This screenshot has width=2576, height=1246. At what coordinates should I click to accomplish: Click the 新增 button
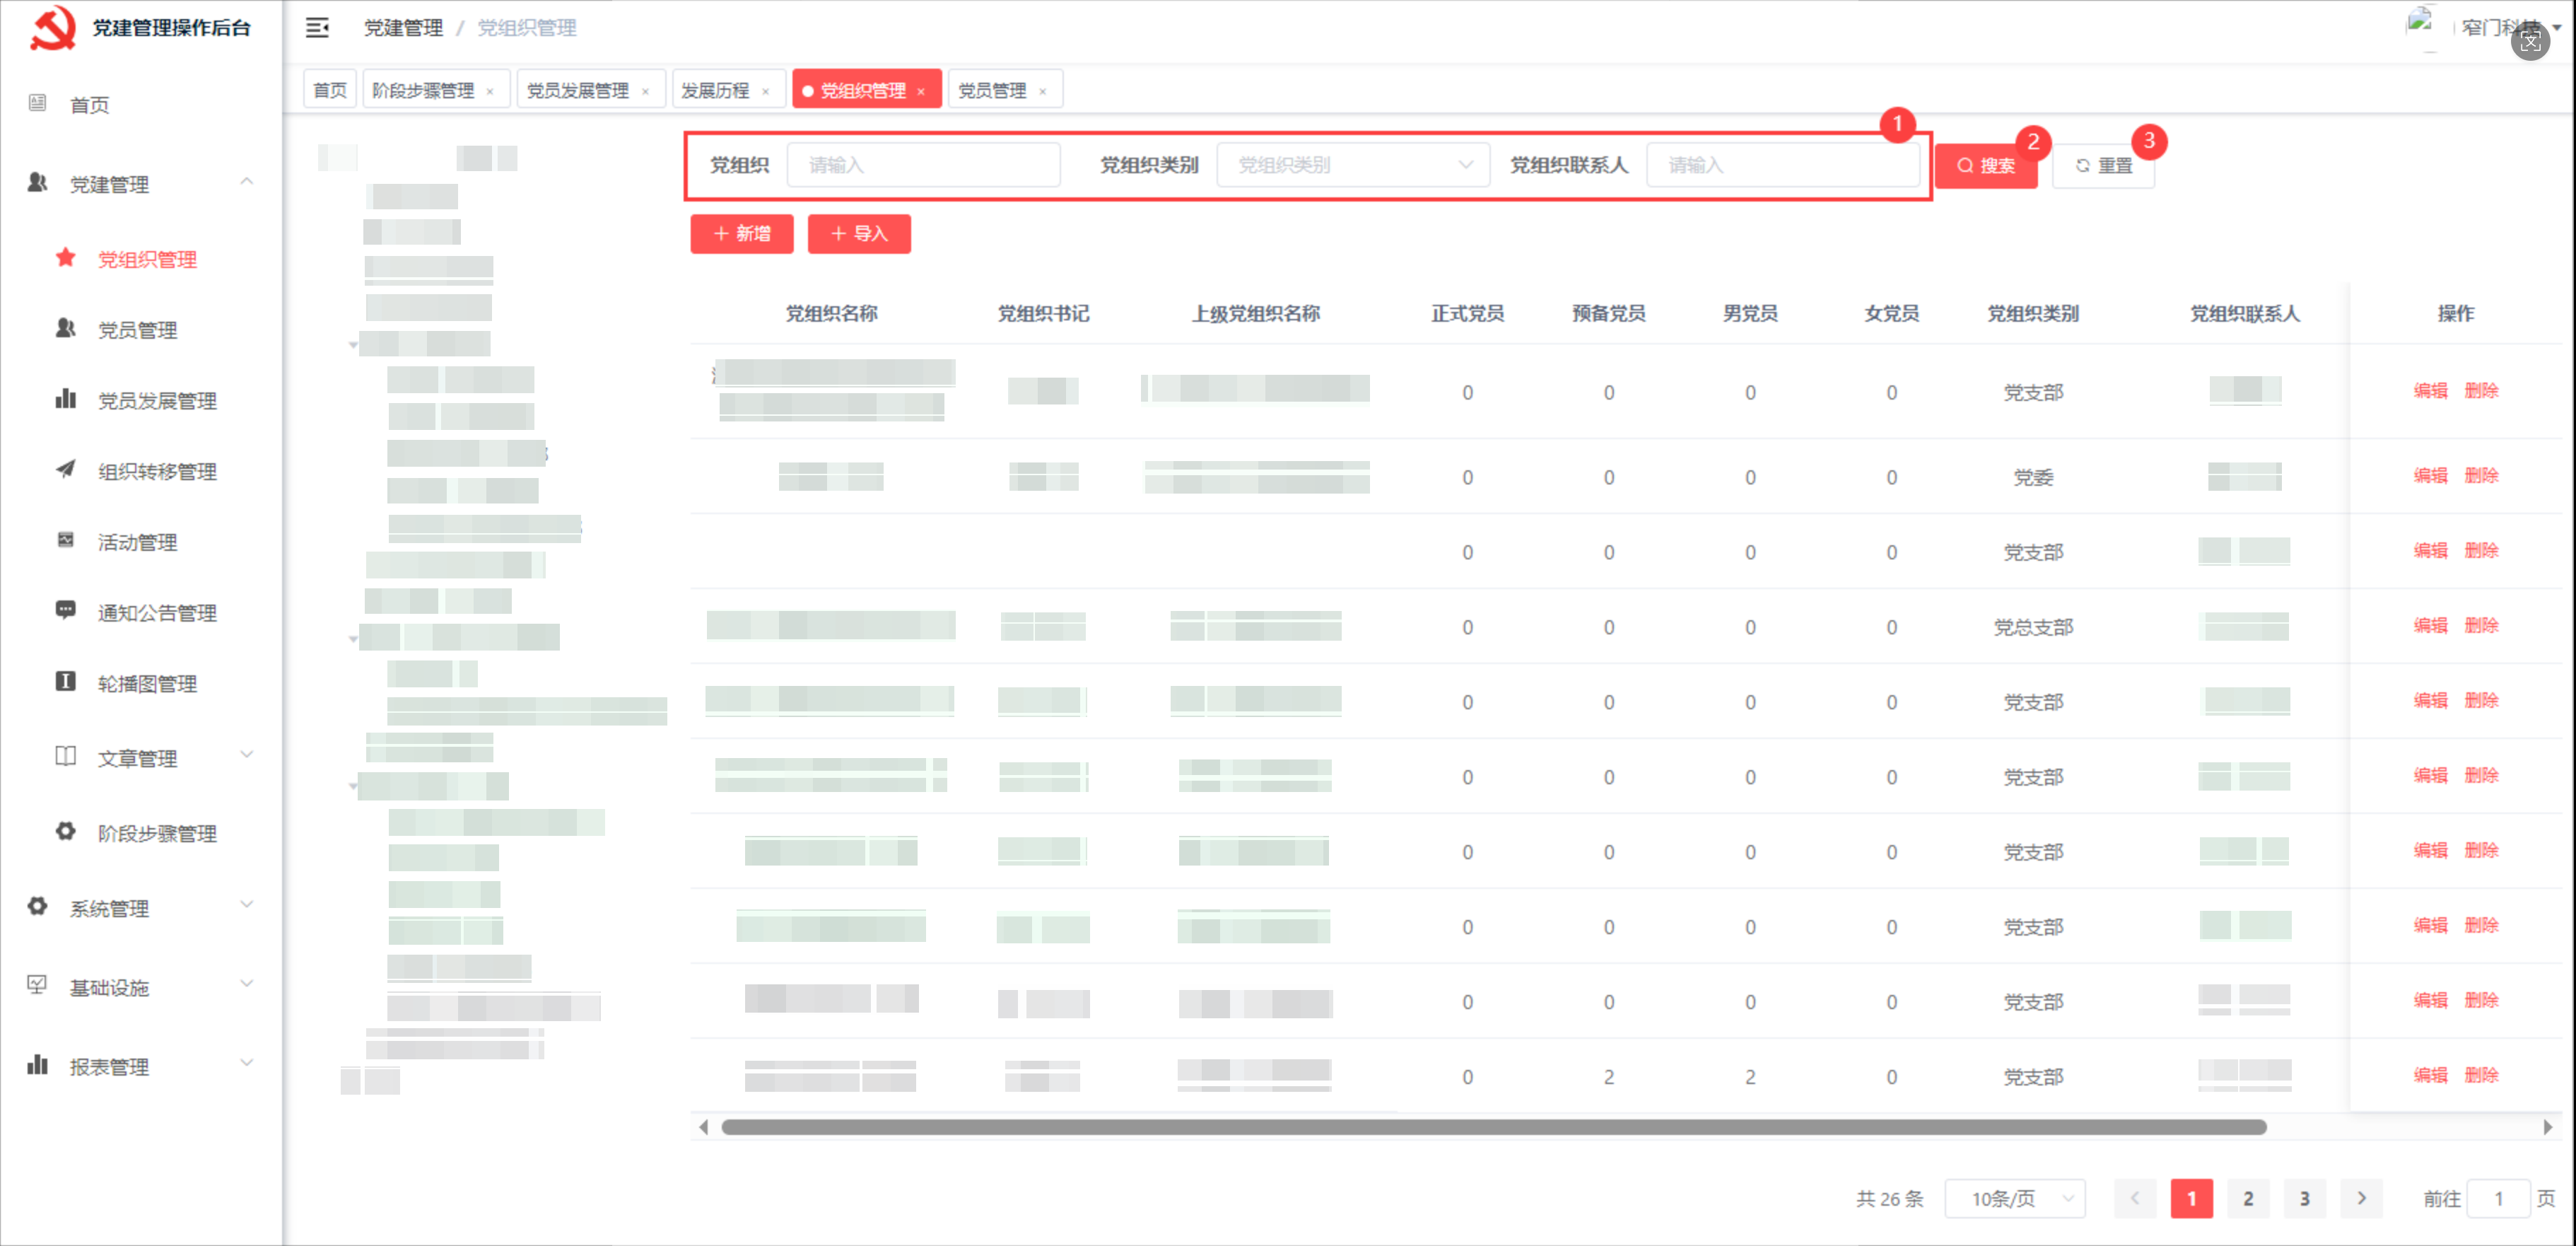pyautogui.click(x=741, y=233)
